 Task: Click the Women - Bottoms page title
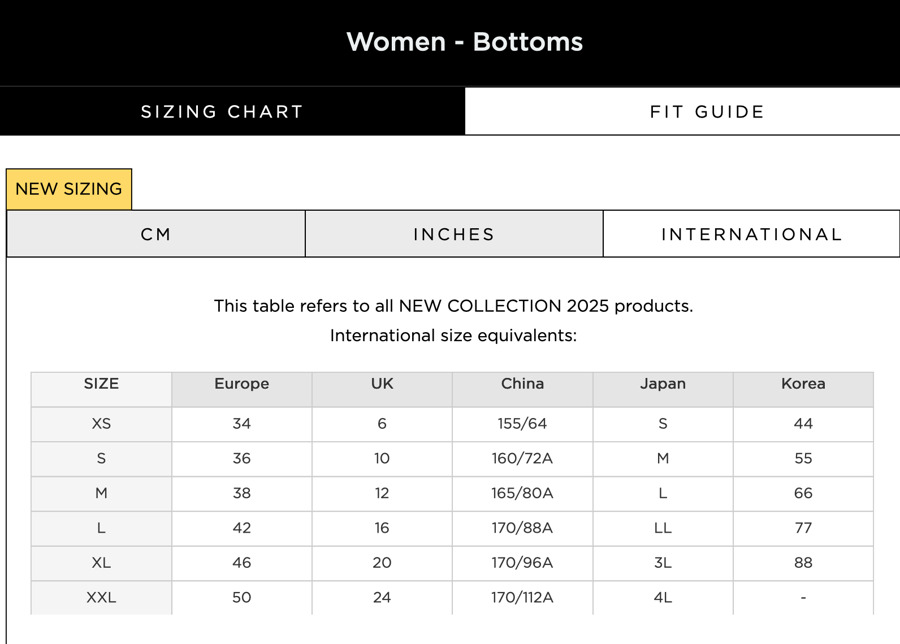[x=464, y=42]
